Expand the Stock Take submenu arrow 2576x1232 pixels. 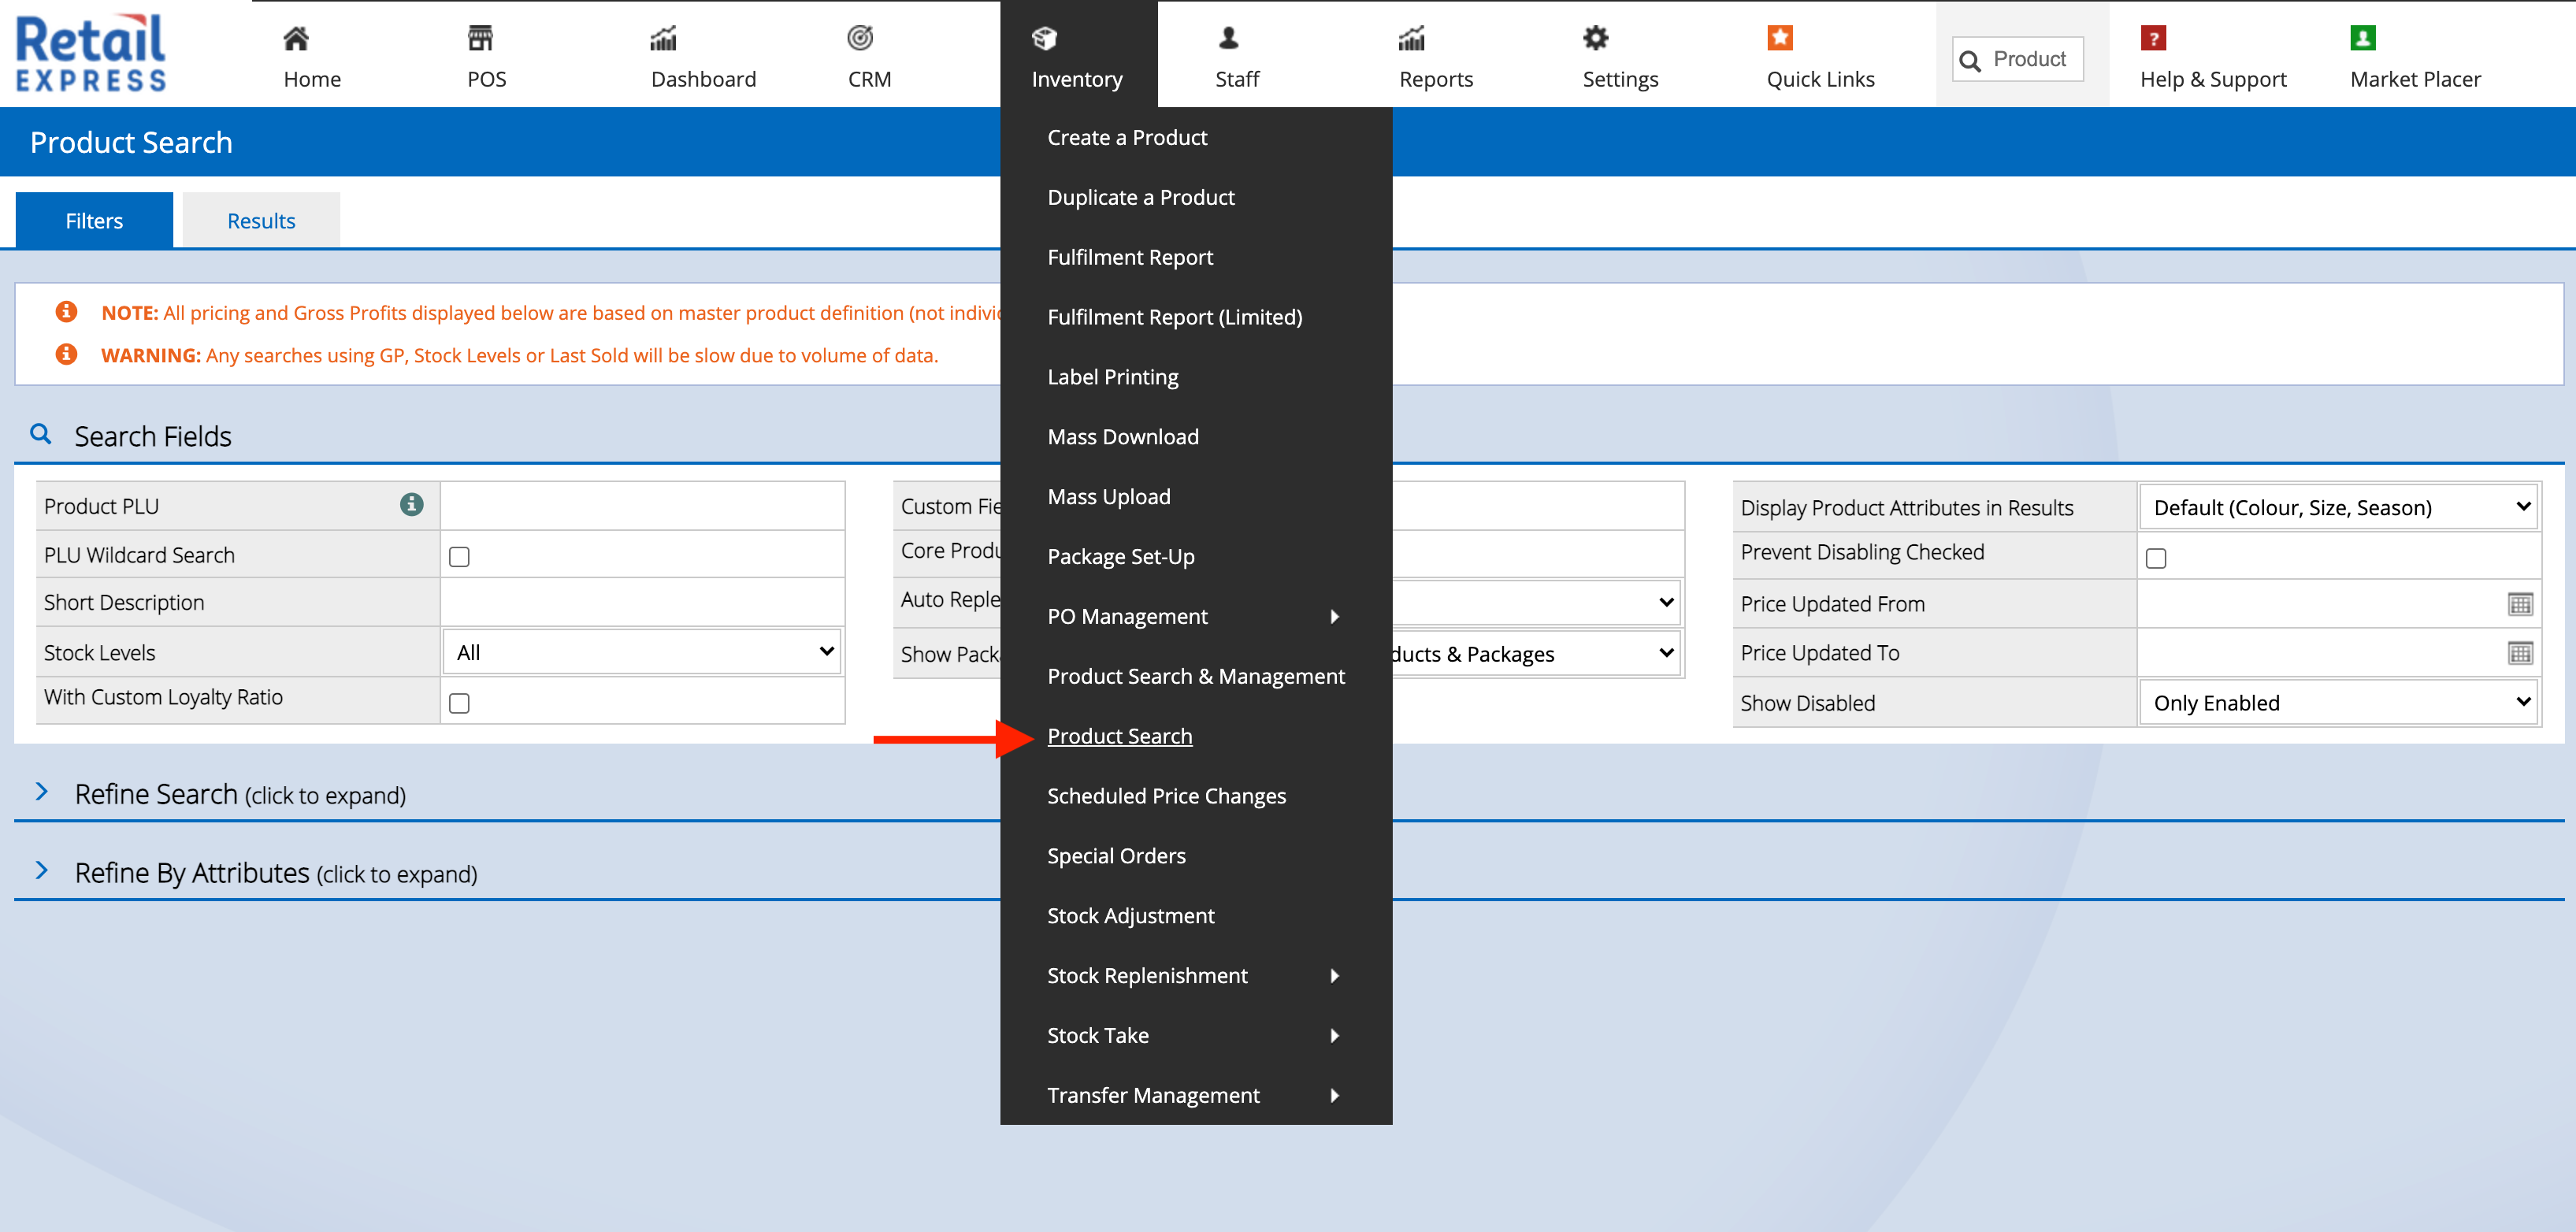coord(1335,1035)
